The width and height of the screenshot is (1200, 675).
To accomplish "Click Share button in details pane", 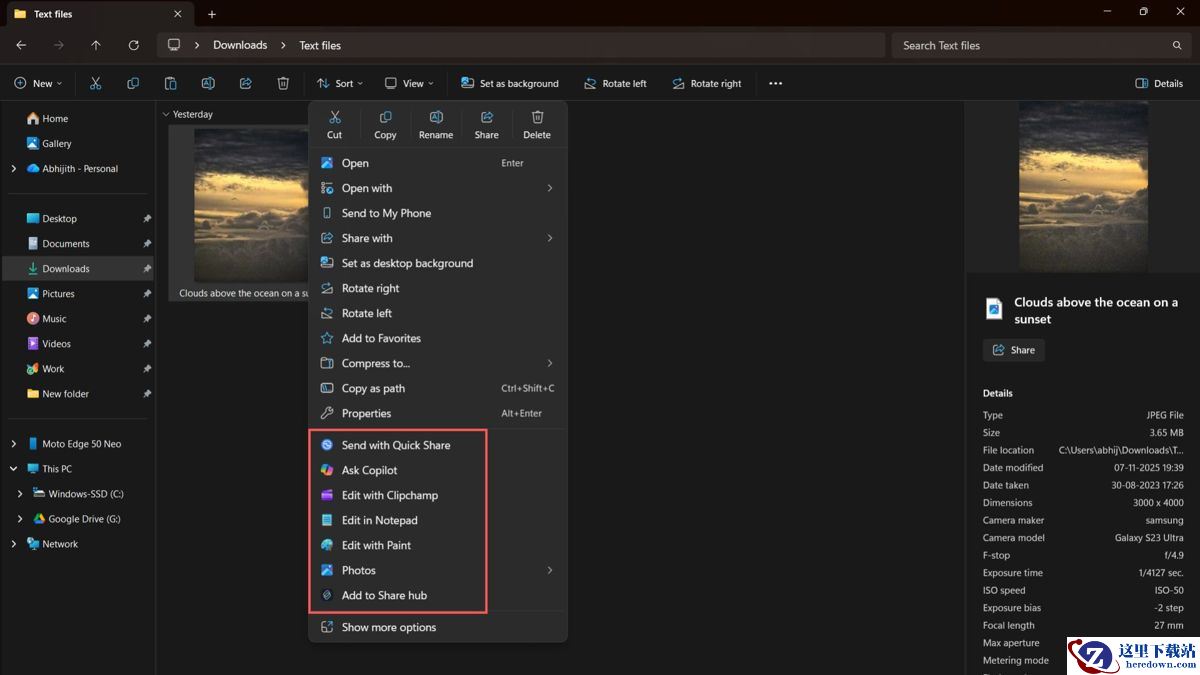I will pyautogui.click(x=1013, y=350).
